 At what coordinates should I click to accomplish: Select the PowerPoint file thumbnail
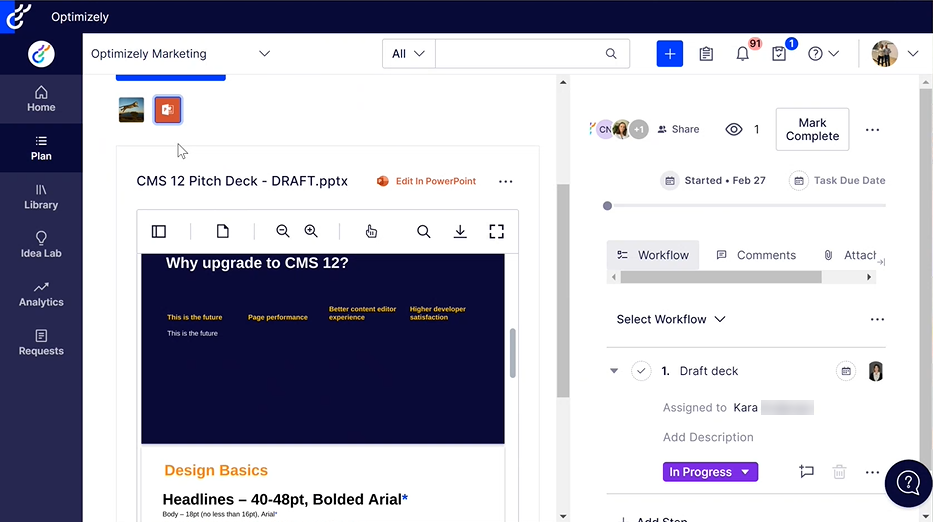point(168,110)
